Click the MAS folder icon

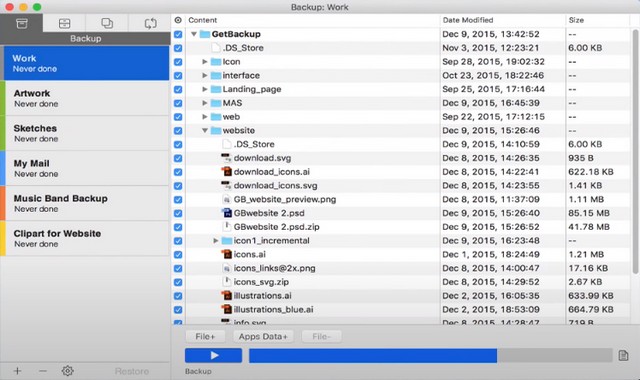[216, 103]
